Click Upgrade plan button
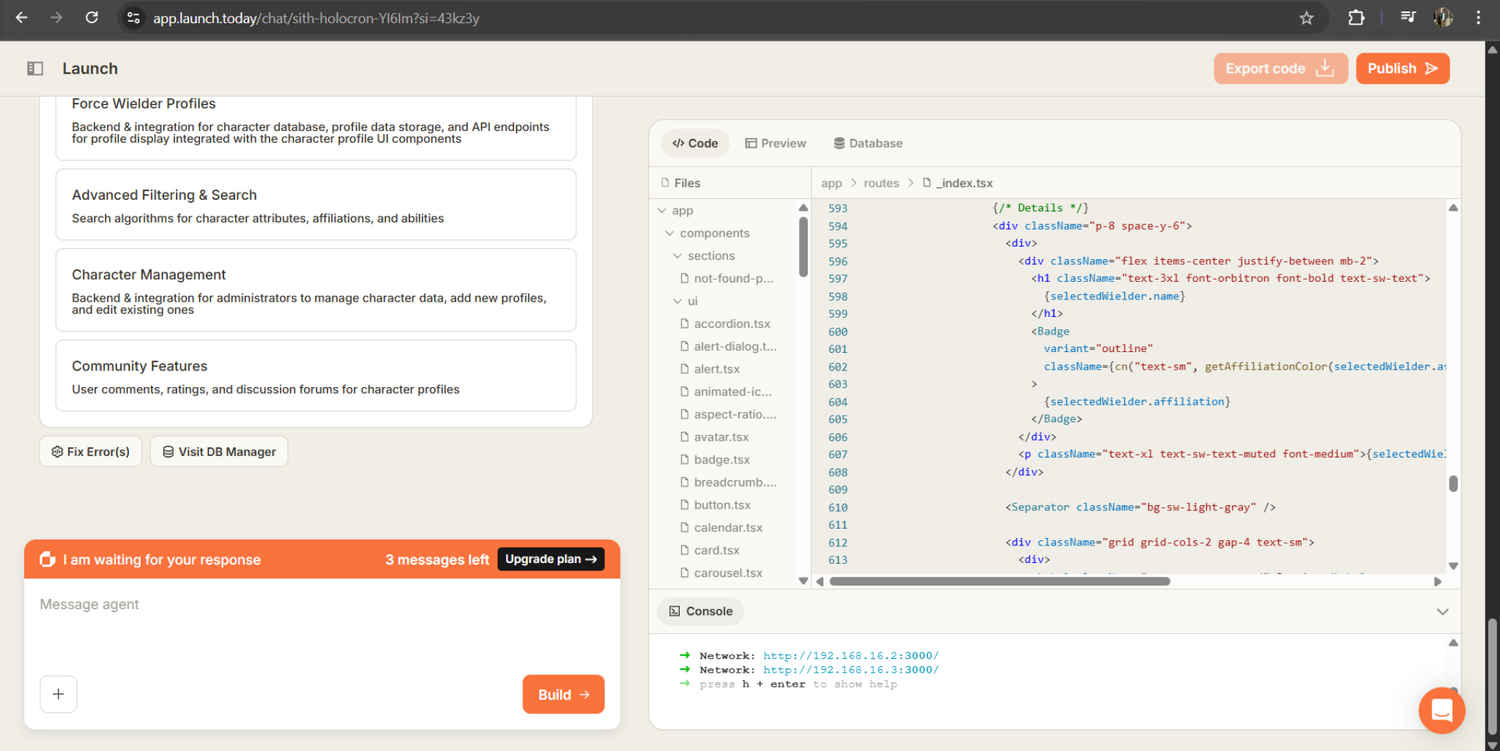The width and height of the screenshot is (1500, 751). point(550,559)
